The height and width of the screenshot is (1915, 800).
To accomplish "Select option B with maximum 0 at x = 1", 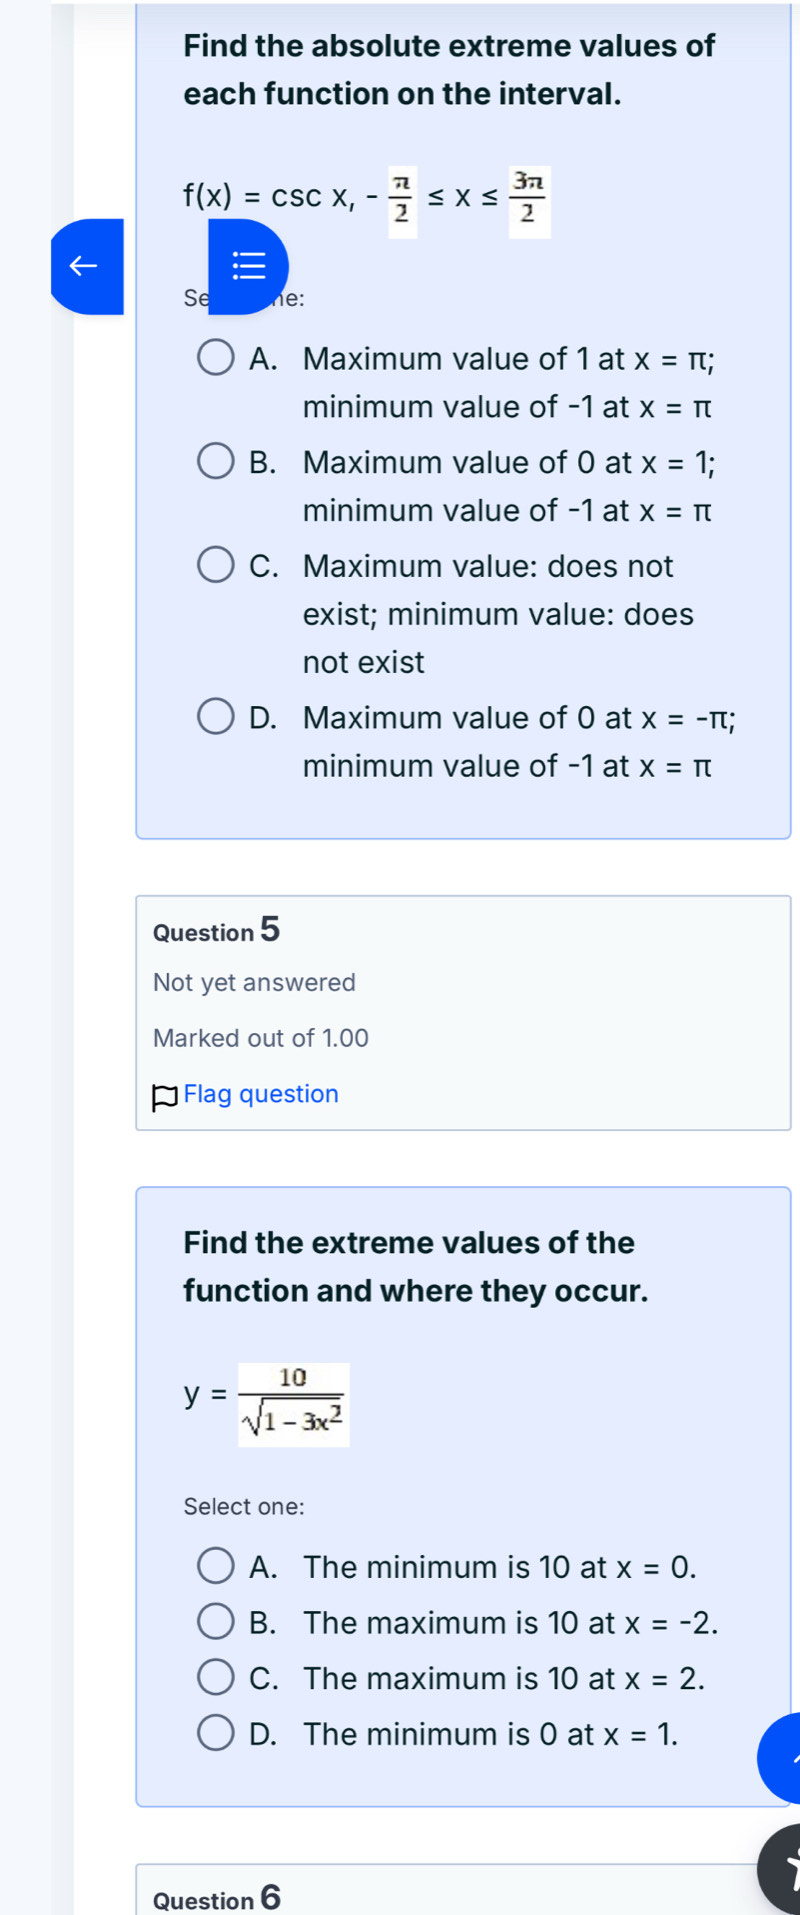I will click(215, 461).
